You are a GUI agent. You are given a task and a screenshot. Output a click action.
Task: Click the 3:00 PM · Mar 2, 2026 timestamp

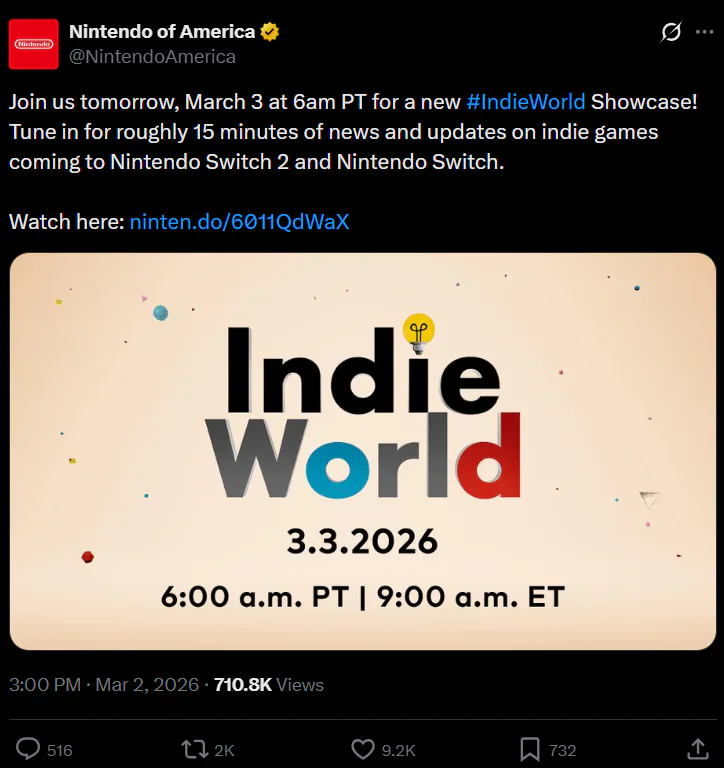pos(104,685)
